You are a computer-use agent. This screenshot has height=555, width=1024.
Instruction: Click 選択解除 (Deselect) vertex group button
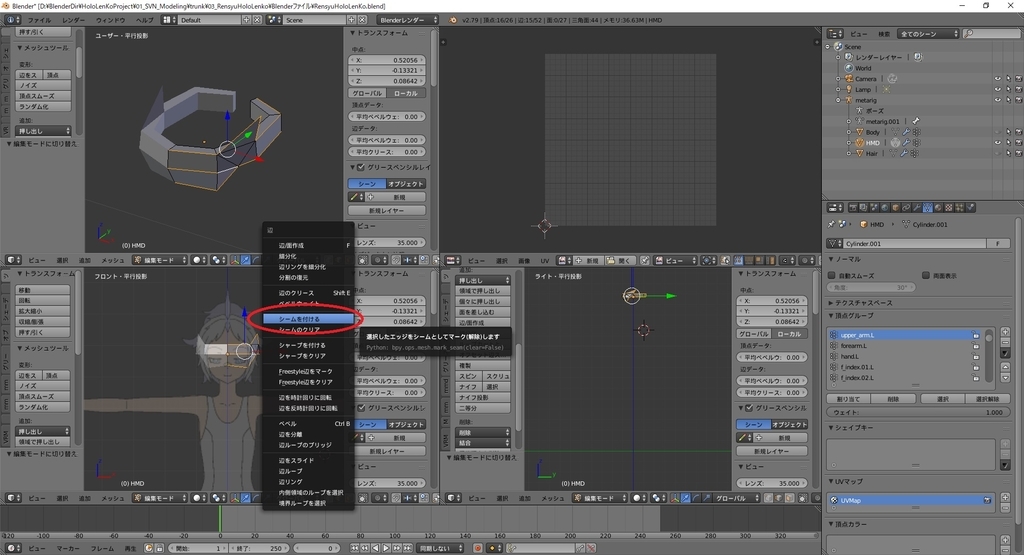tap(987, 399)
